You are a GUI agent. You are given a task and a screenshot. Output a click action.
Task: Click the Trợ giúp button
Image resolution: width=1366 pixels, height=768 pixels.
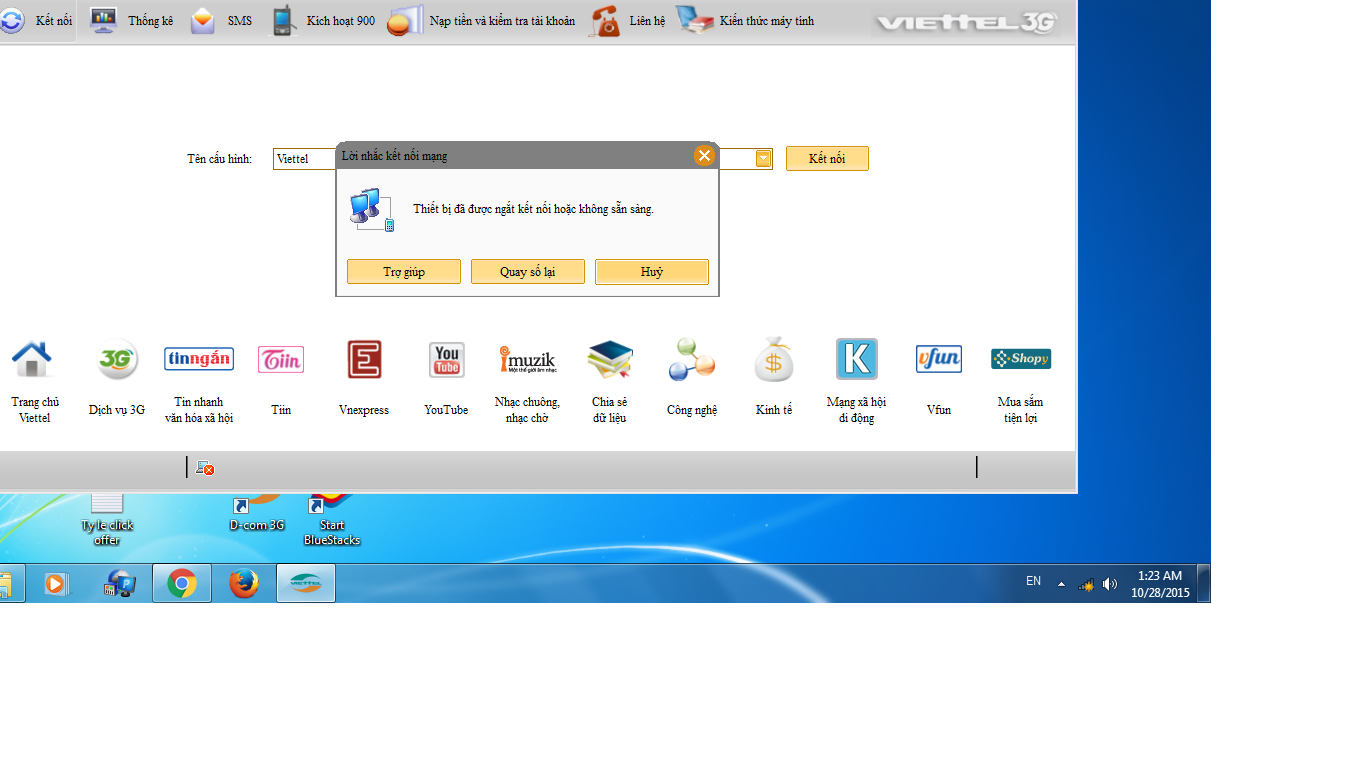click(x=404, y=272)
